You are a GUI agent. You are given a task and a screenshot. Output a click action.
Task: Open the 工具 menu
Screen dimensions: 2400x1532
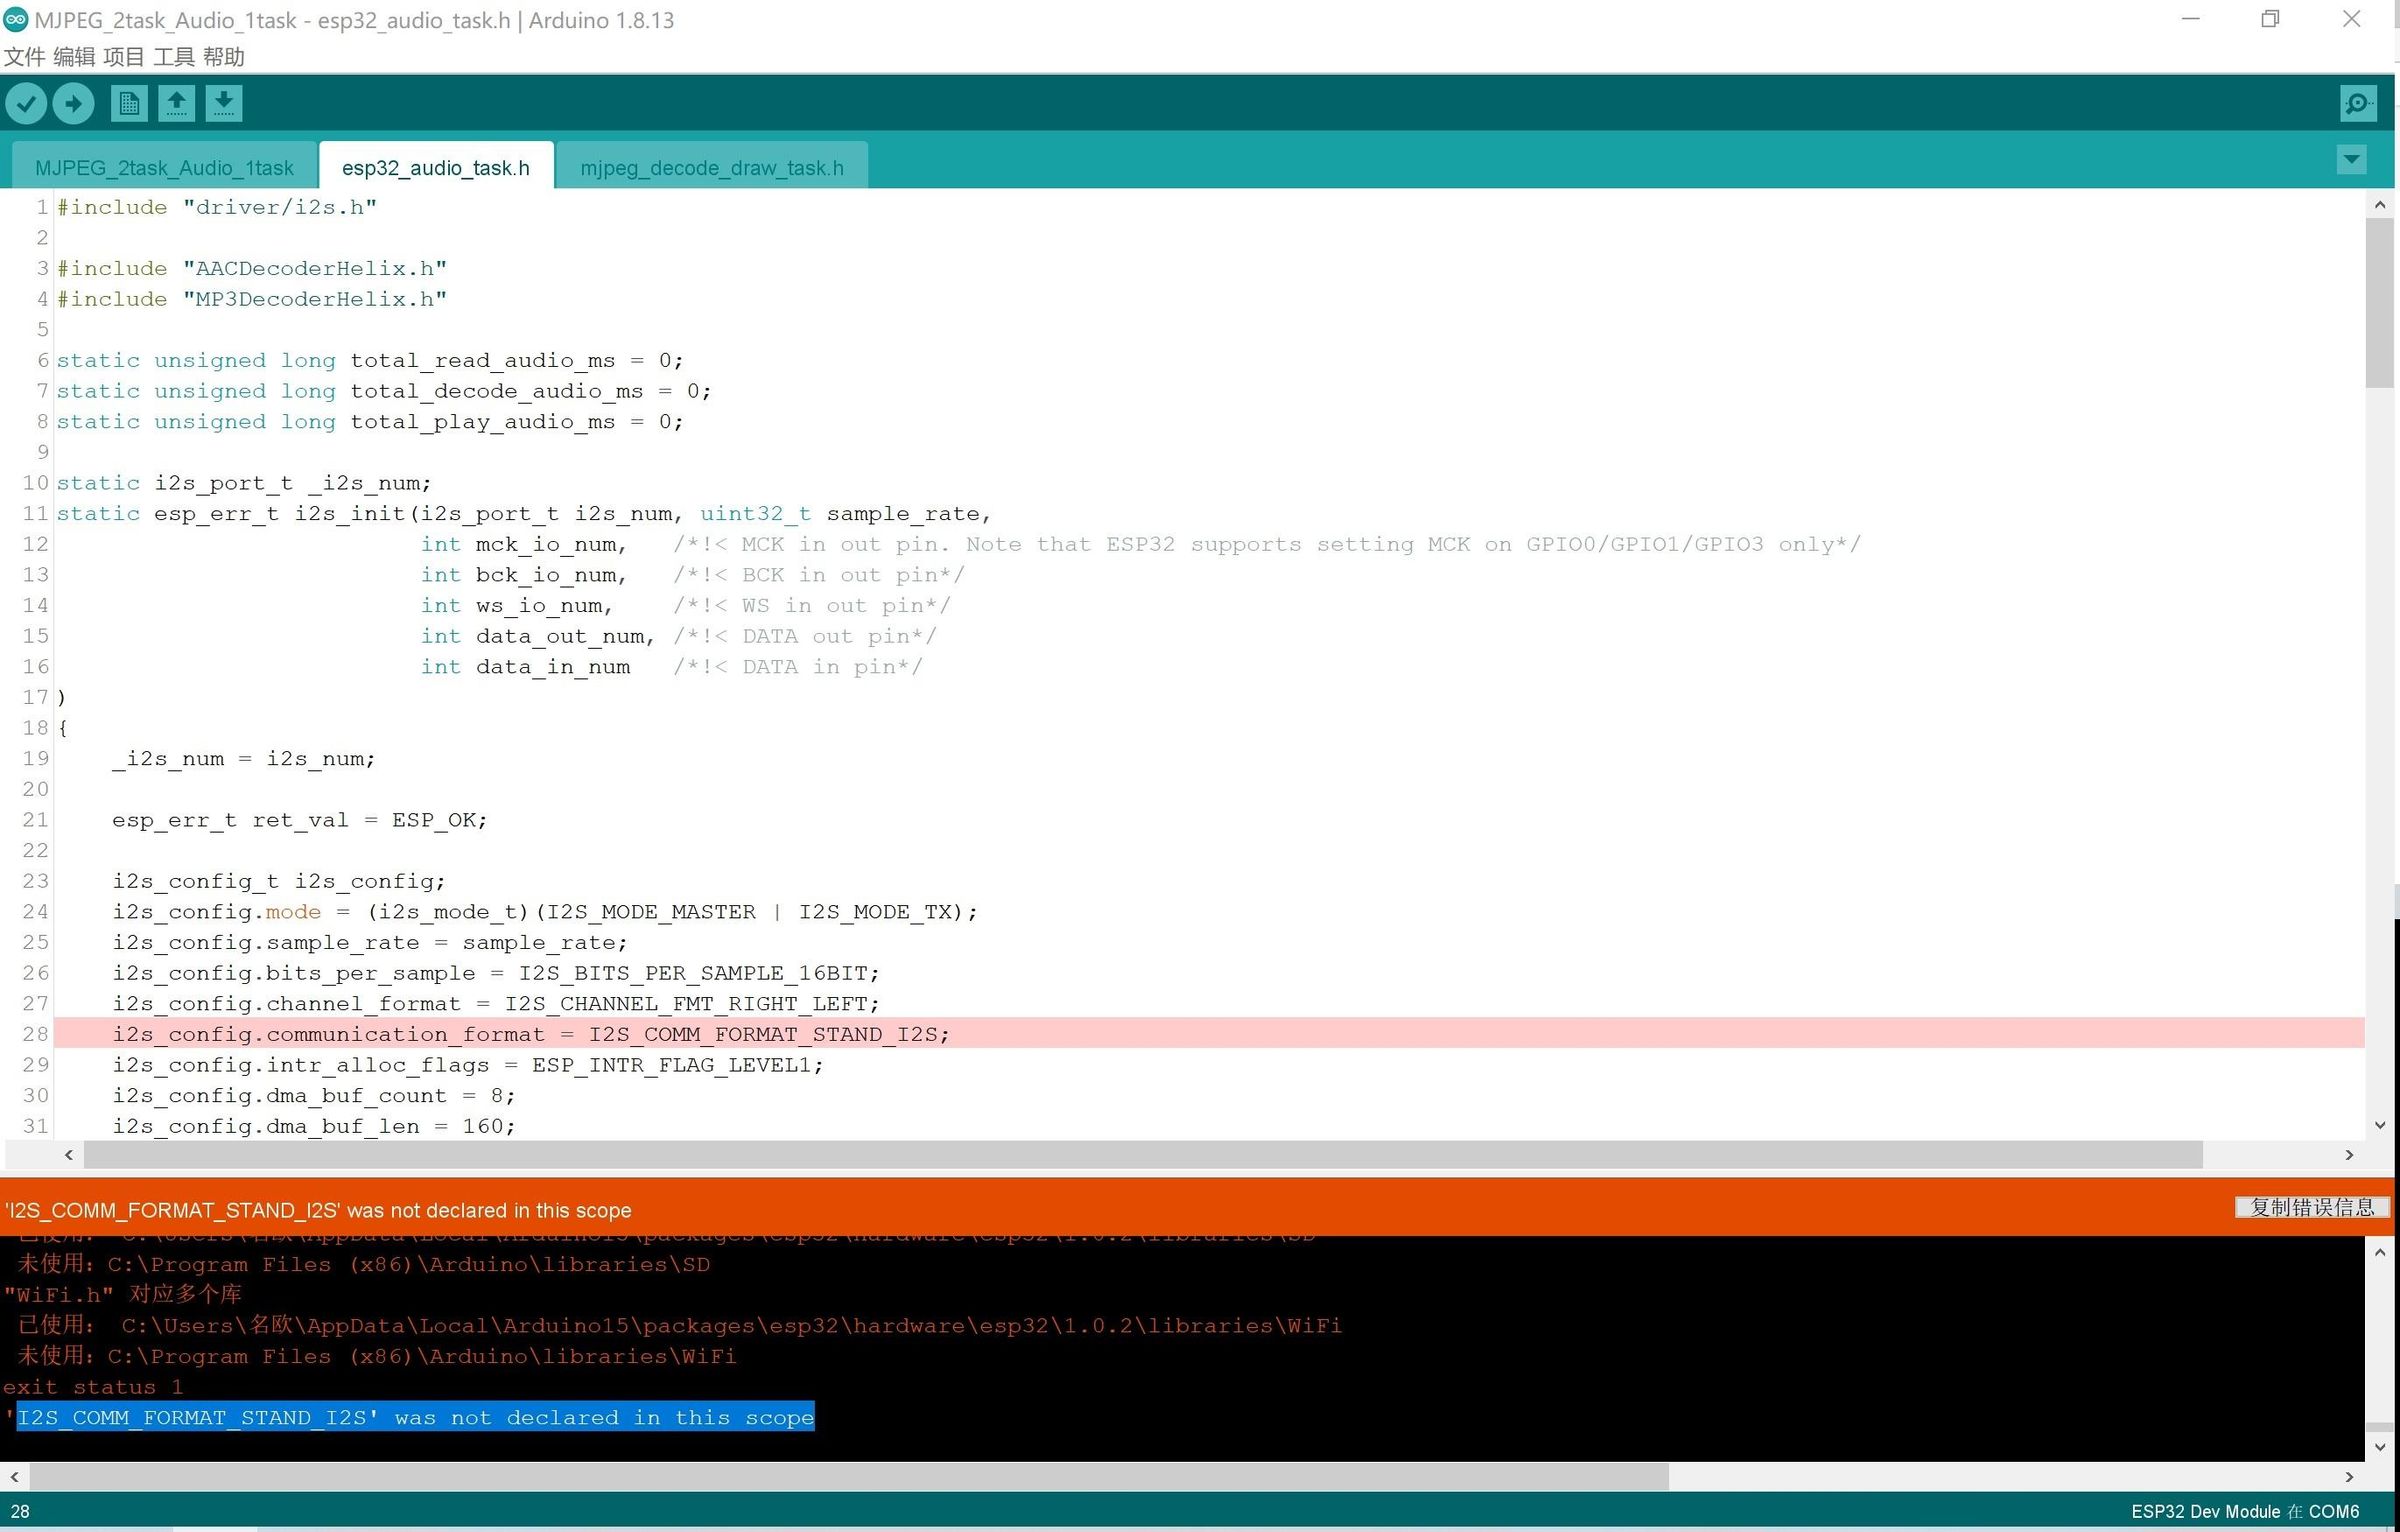point(173,57)
